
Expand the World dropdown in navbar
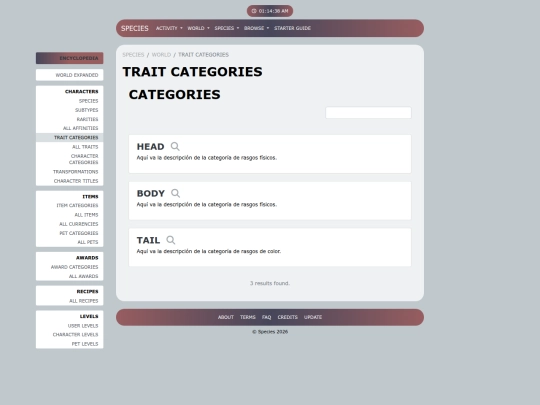pyautogui.click(x=198, y=28)
